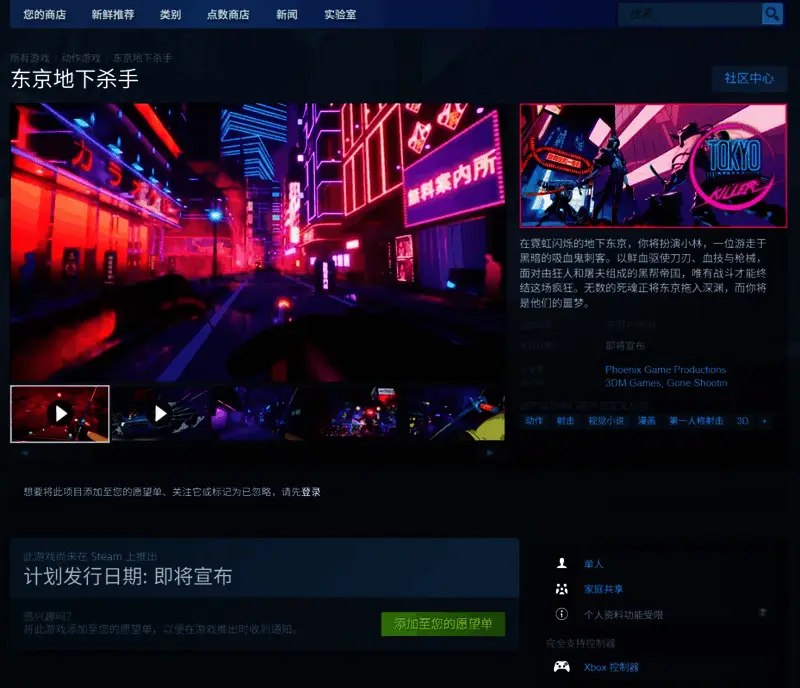Play the second trailer via its play icon
Viewport: 800px width, 688px height.
pos(160,412)
